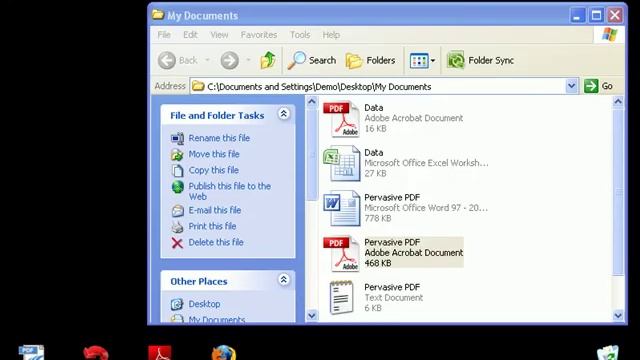Click the folder icon in title bar
The image size is (640, 360).
coord(158,15)
